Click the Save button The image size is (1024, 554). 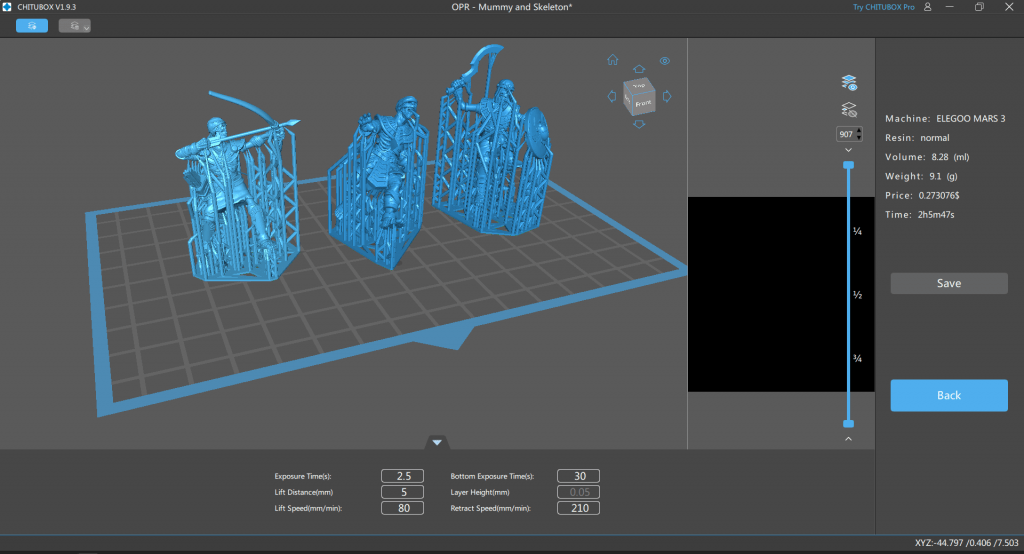coord(949,284)
